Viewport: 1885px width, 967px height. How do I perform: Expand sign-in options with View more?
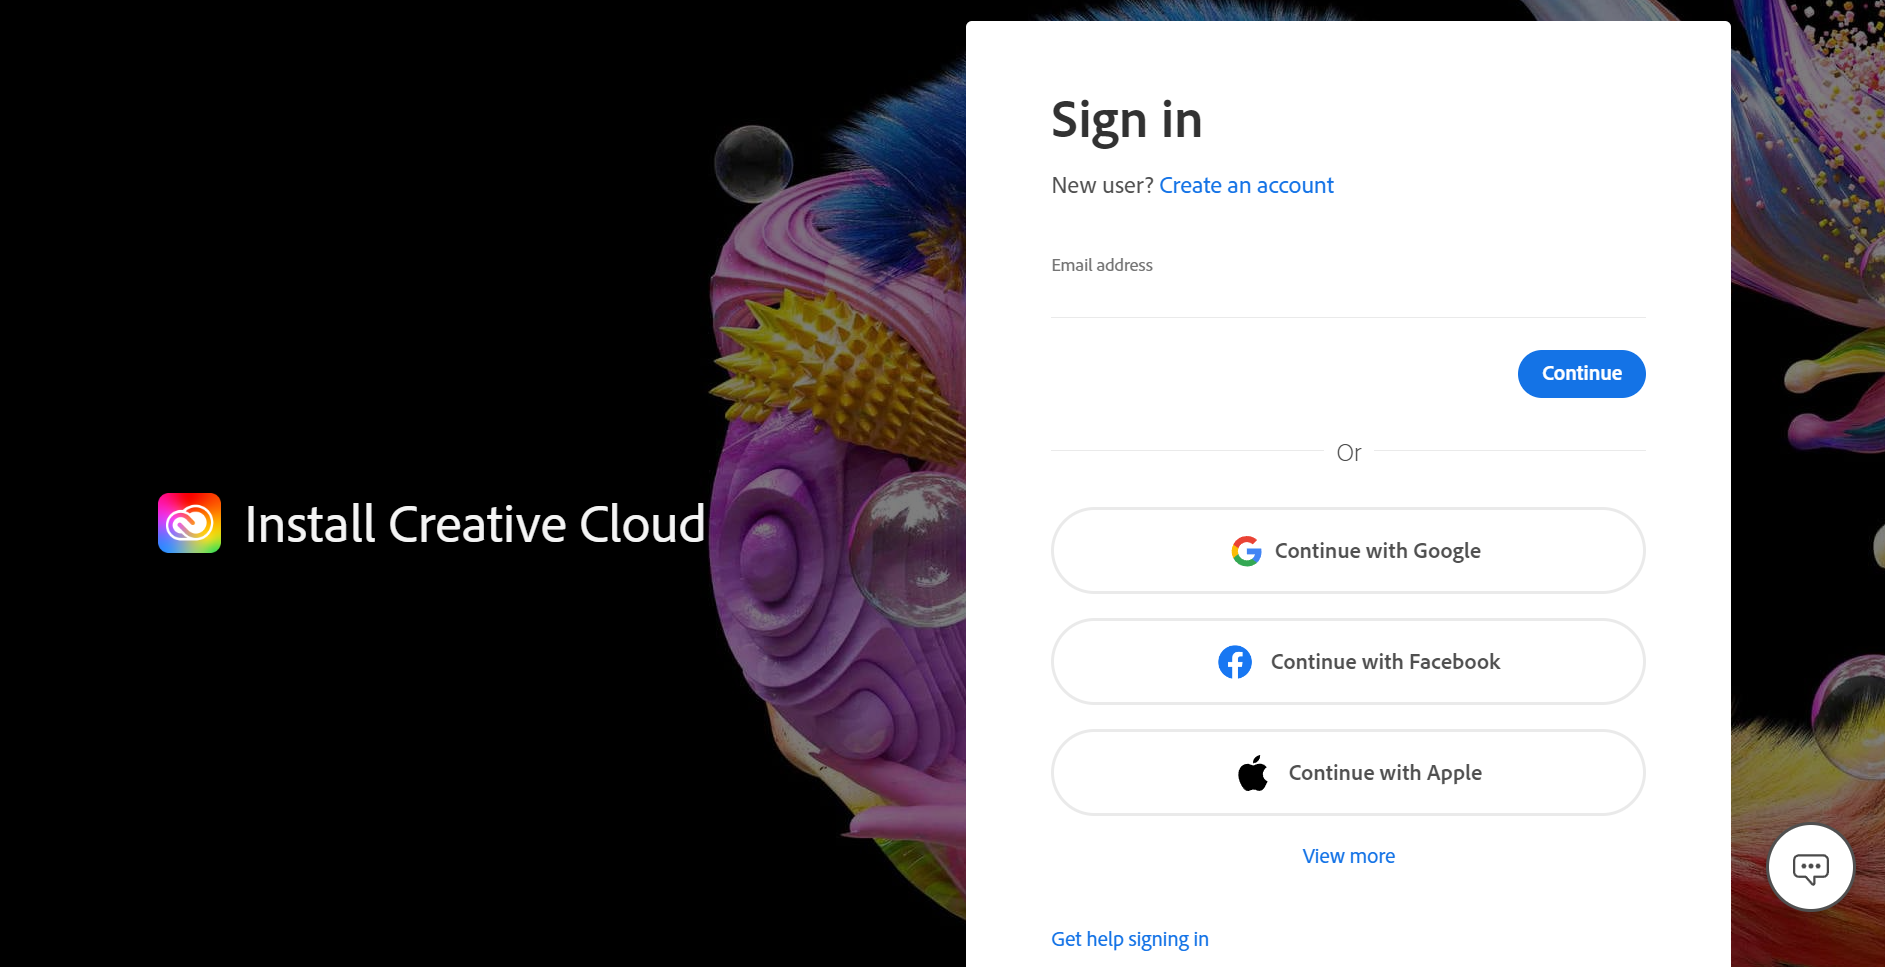coord(1348,856)
